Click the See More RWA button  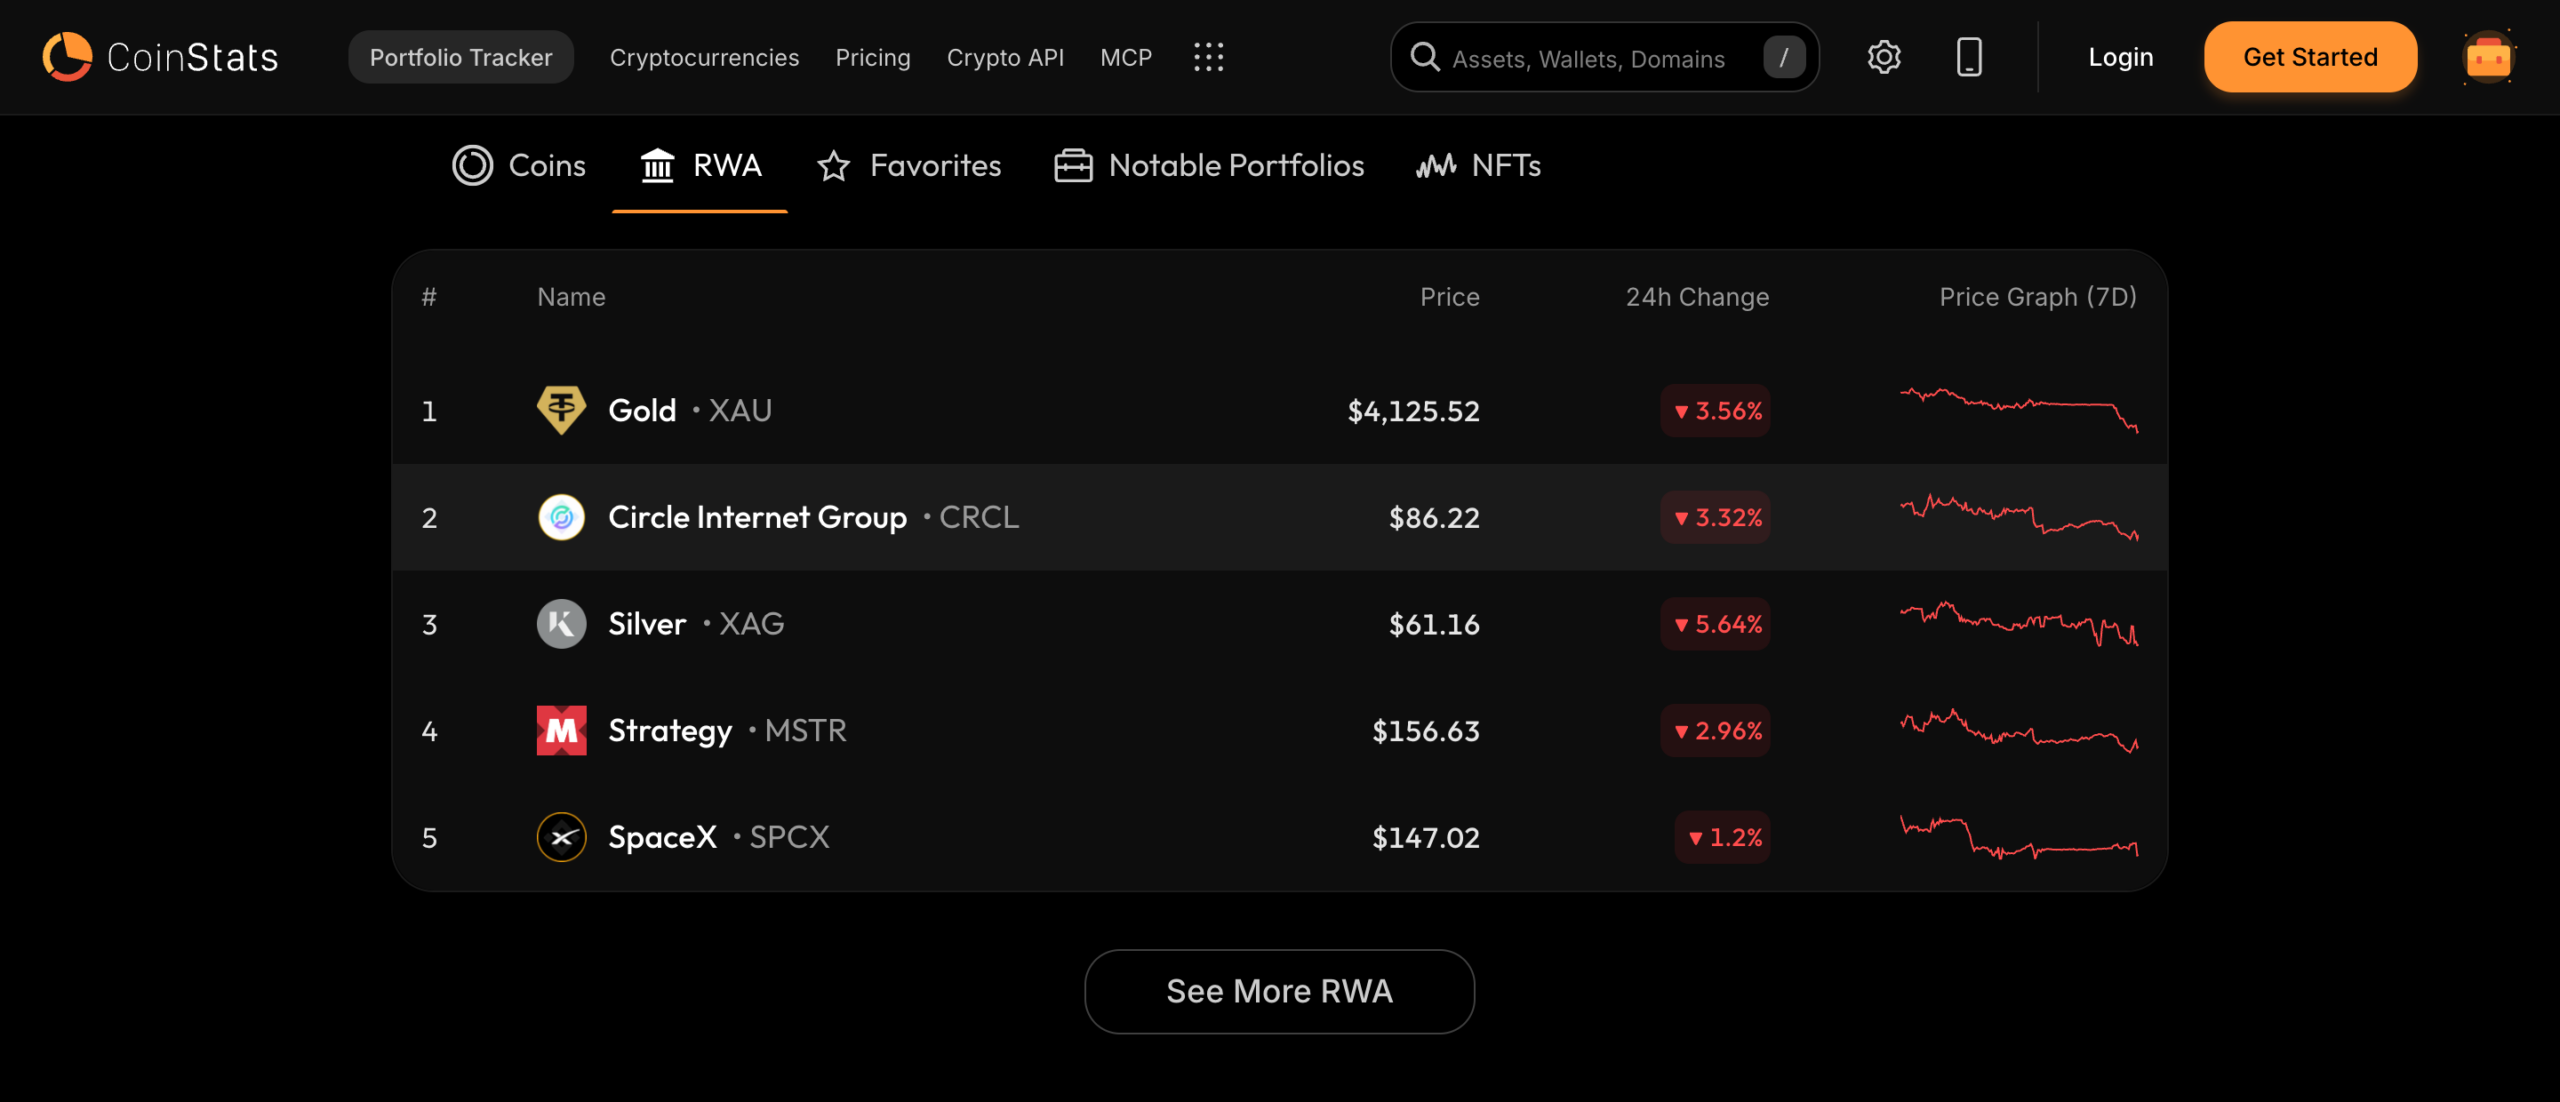tap(1279, 991)
